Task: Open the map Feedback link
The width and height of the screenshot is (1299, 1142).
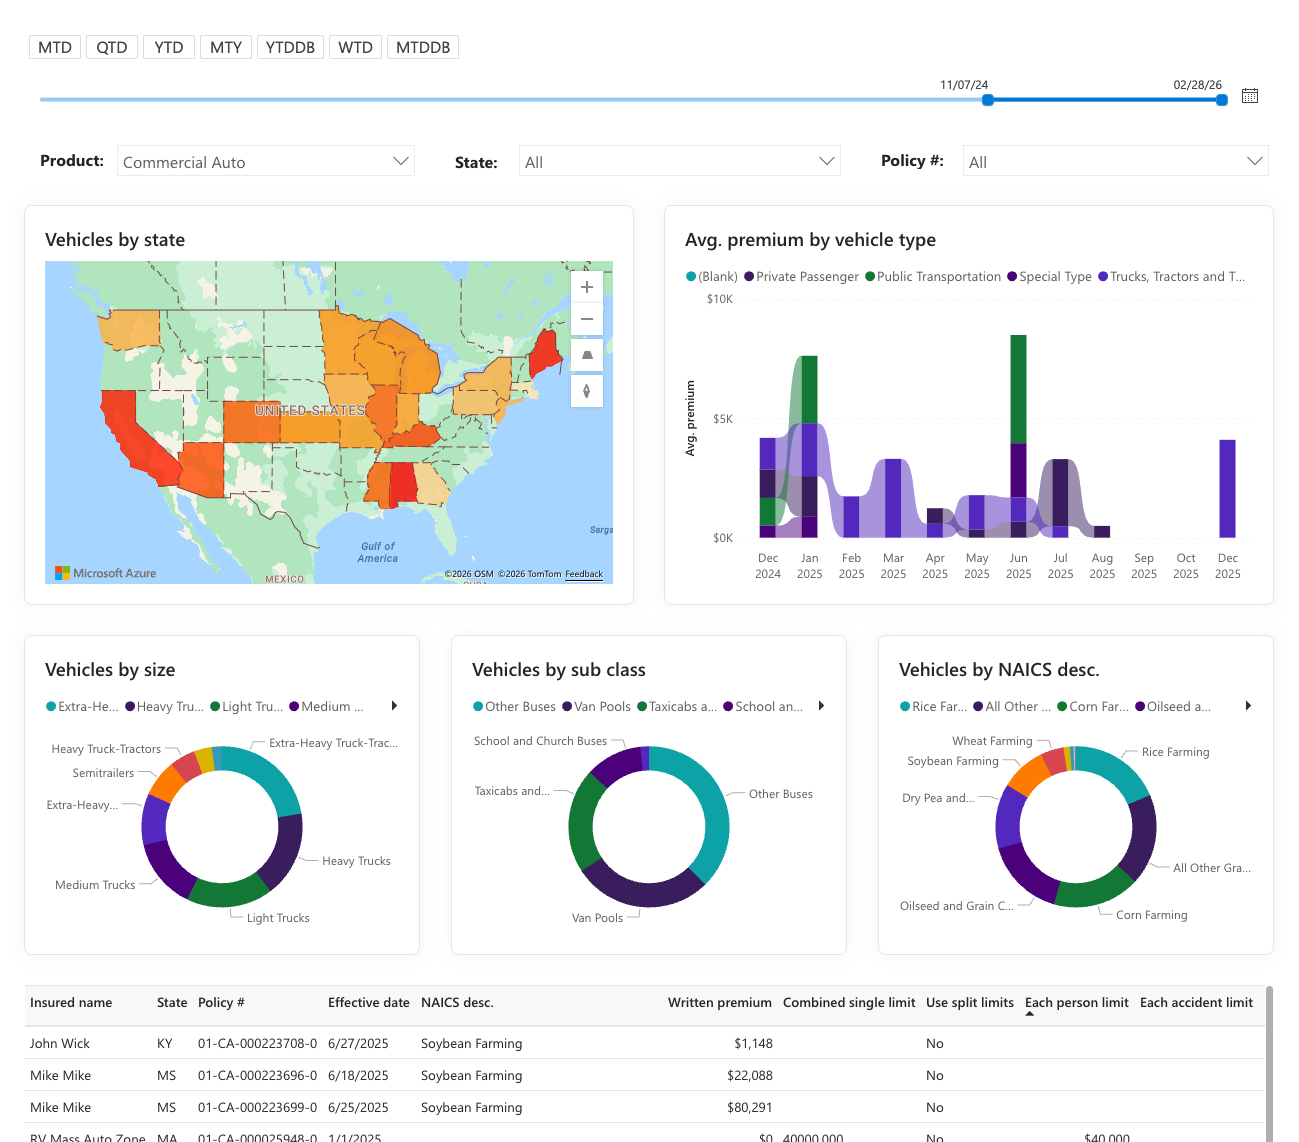Action: pyautogui.click(x=584, y=574)
